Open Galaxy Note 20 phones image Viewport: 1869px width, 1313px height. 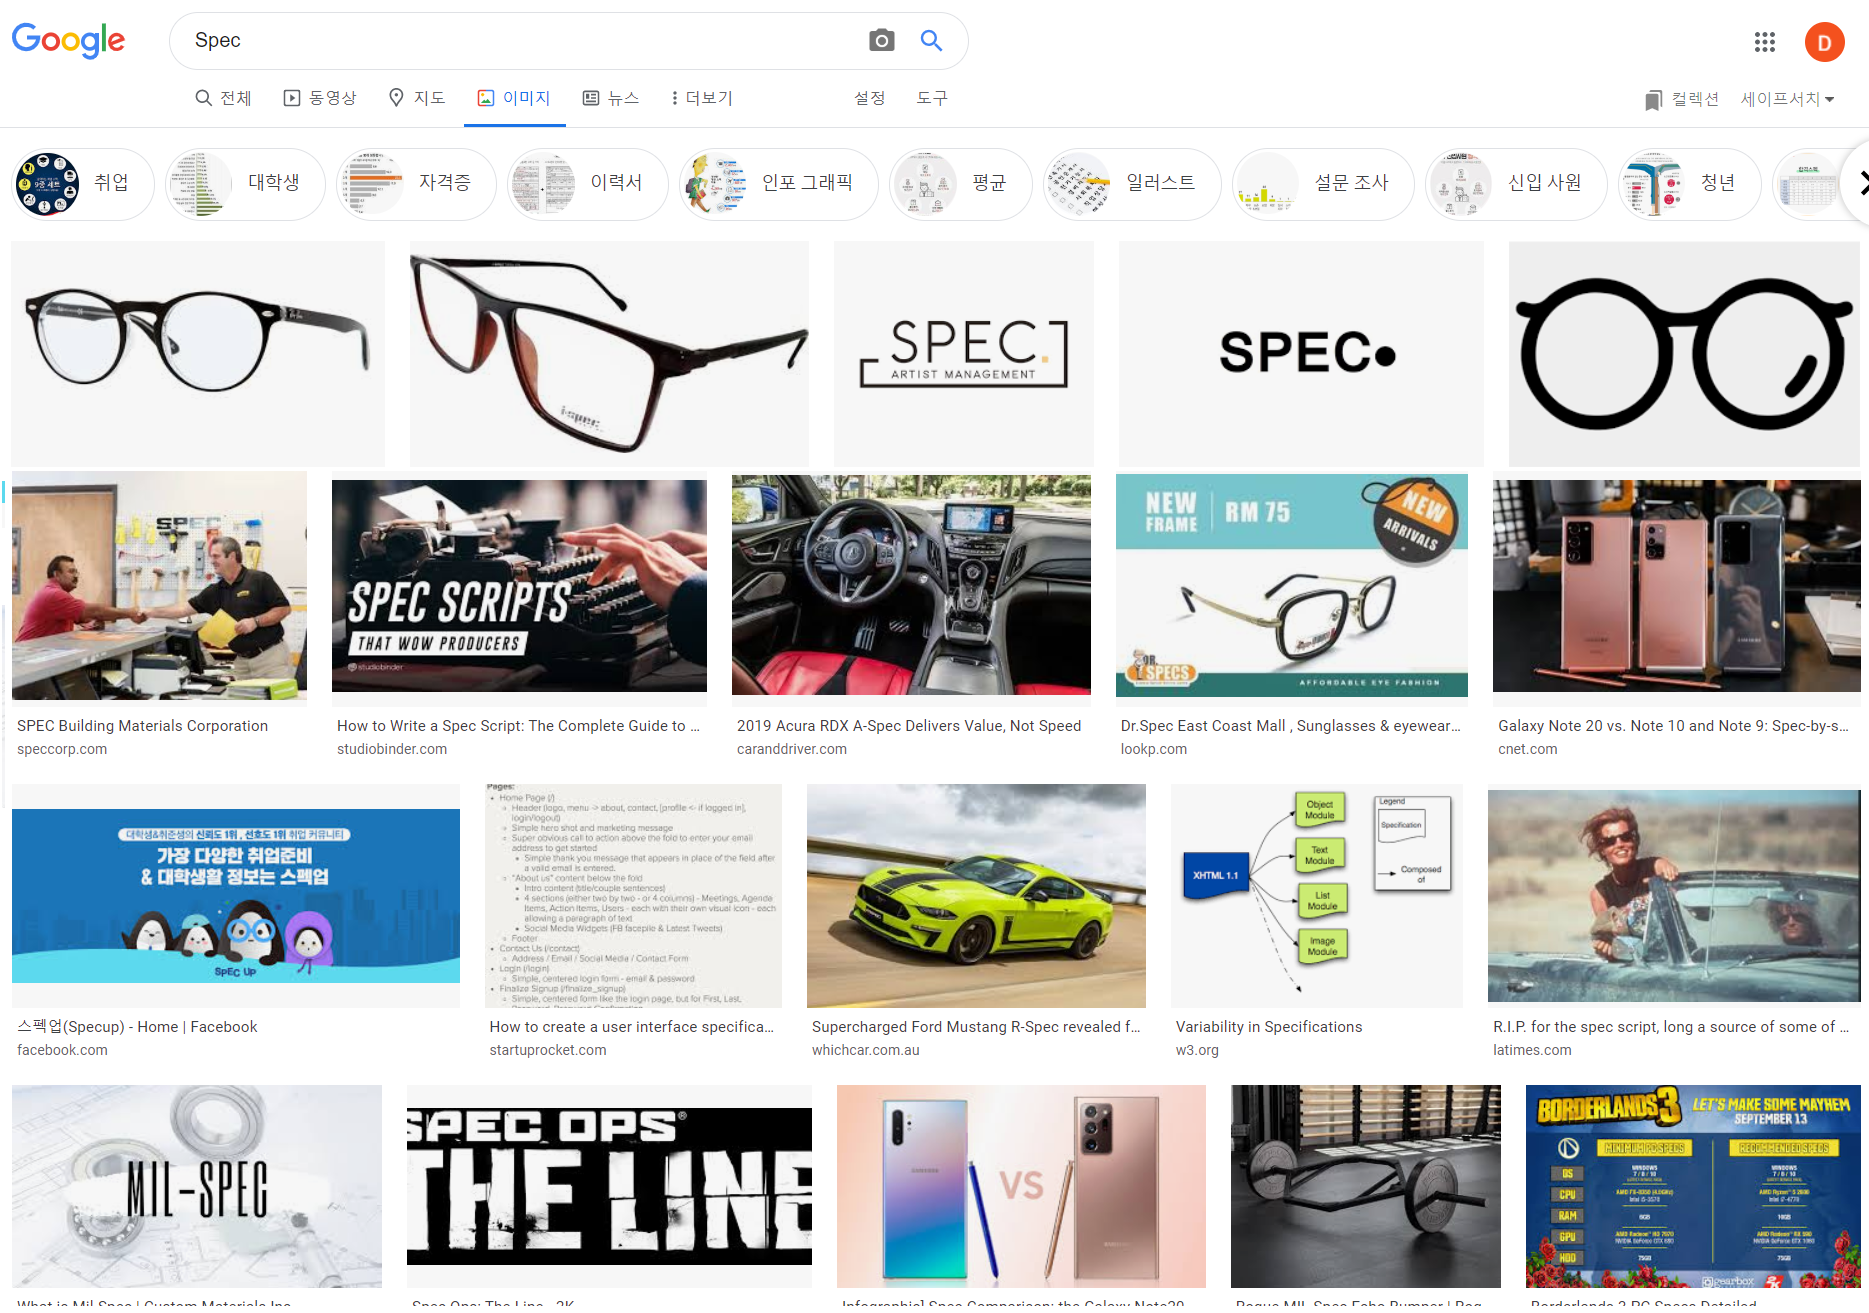(x=1677, y=586)
